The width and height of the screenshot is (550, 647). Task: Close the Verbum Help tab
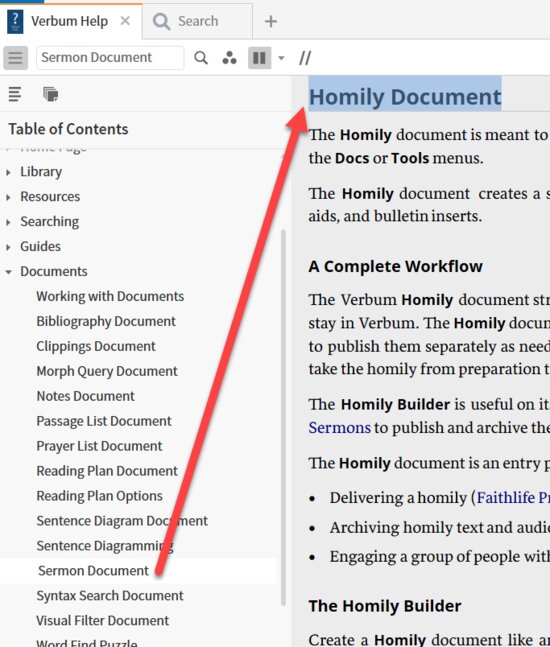coord(125,21)
